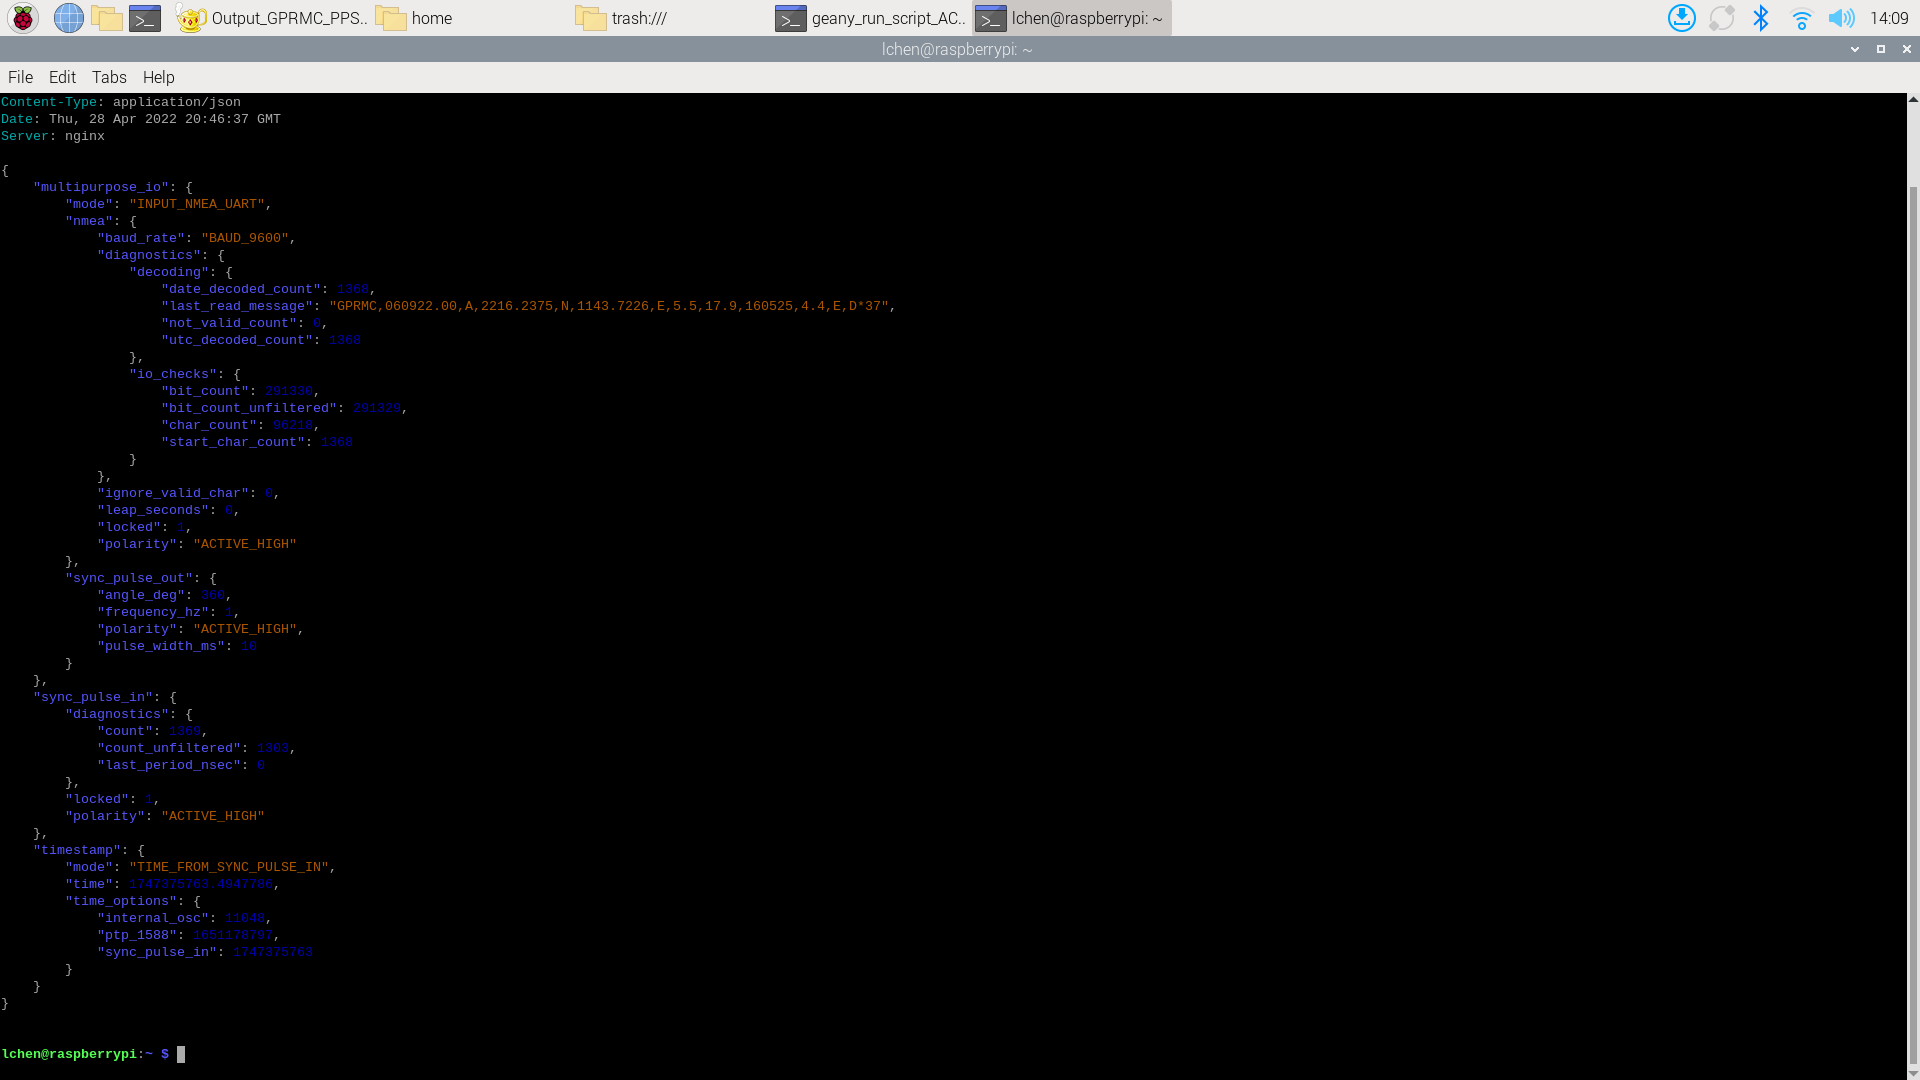
Task: Click the clock showing 14:09
Action: [1888, 18]
